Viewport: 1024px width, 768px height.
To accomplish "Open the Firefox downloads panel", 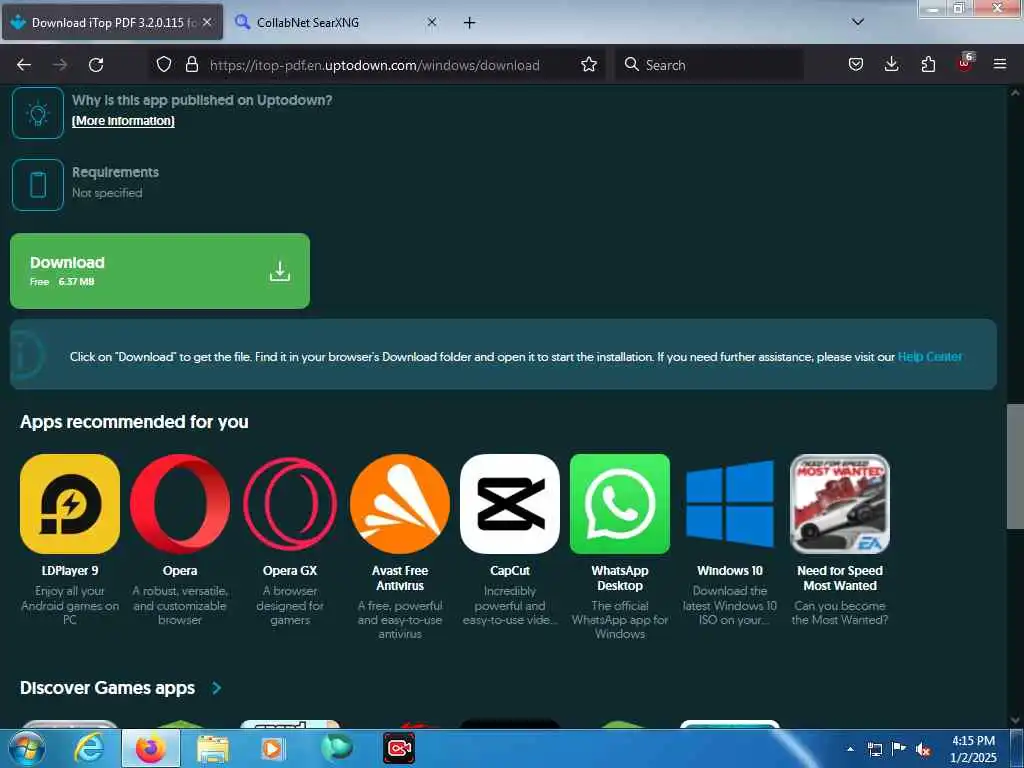I will 891,64.
